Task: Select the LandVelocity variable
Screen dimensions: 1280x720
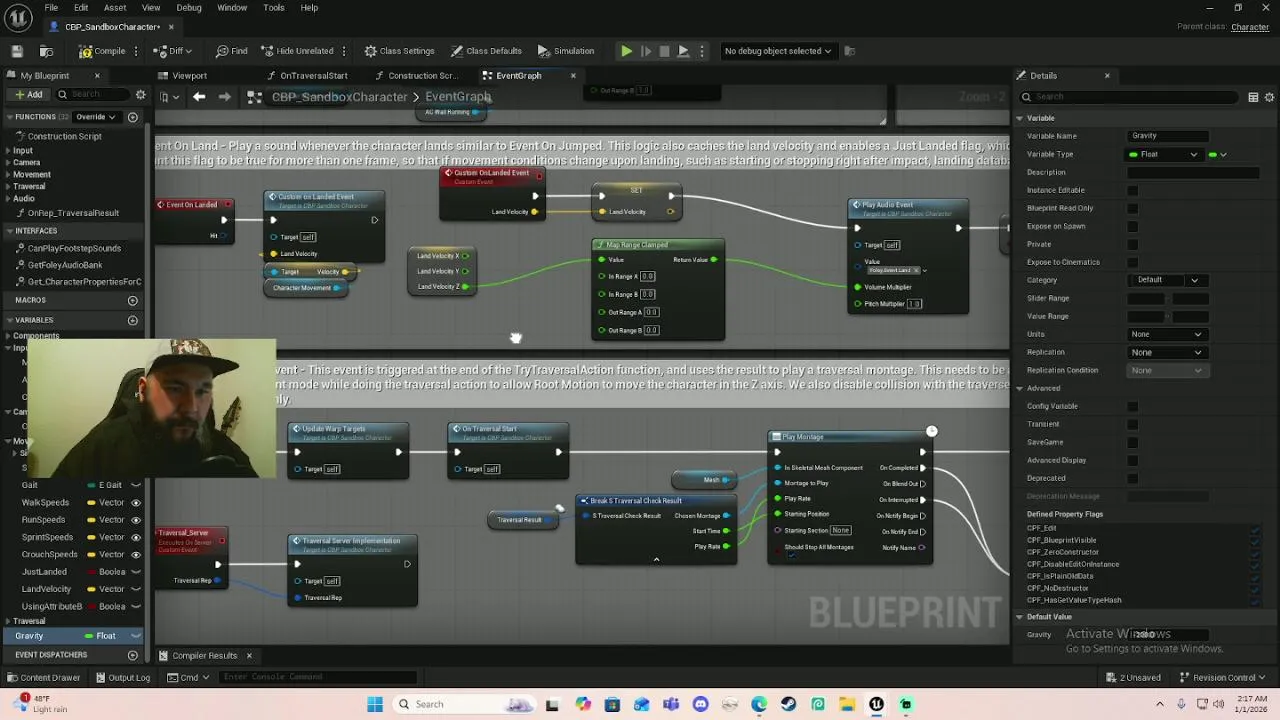Action: [x=47, y=589]
